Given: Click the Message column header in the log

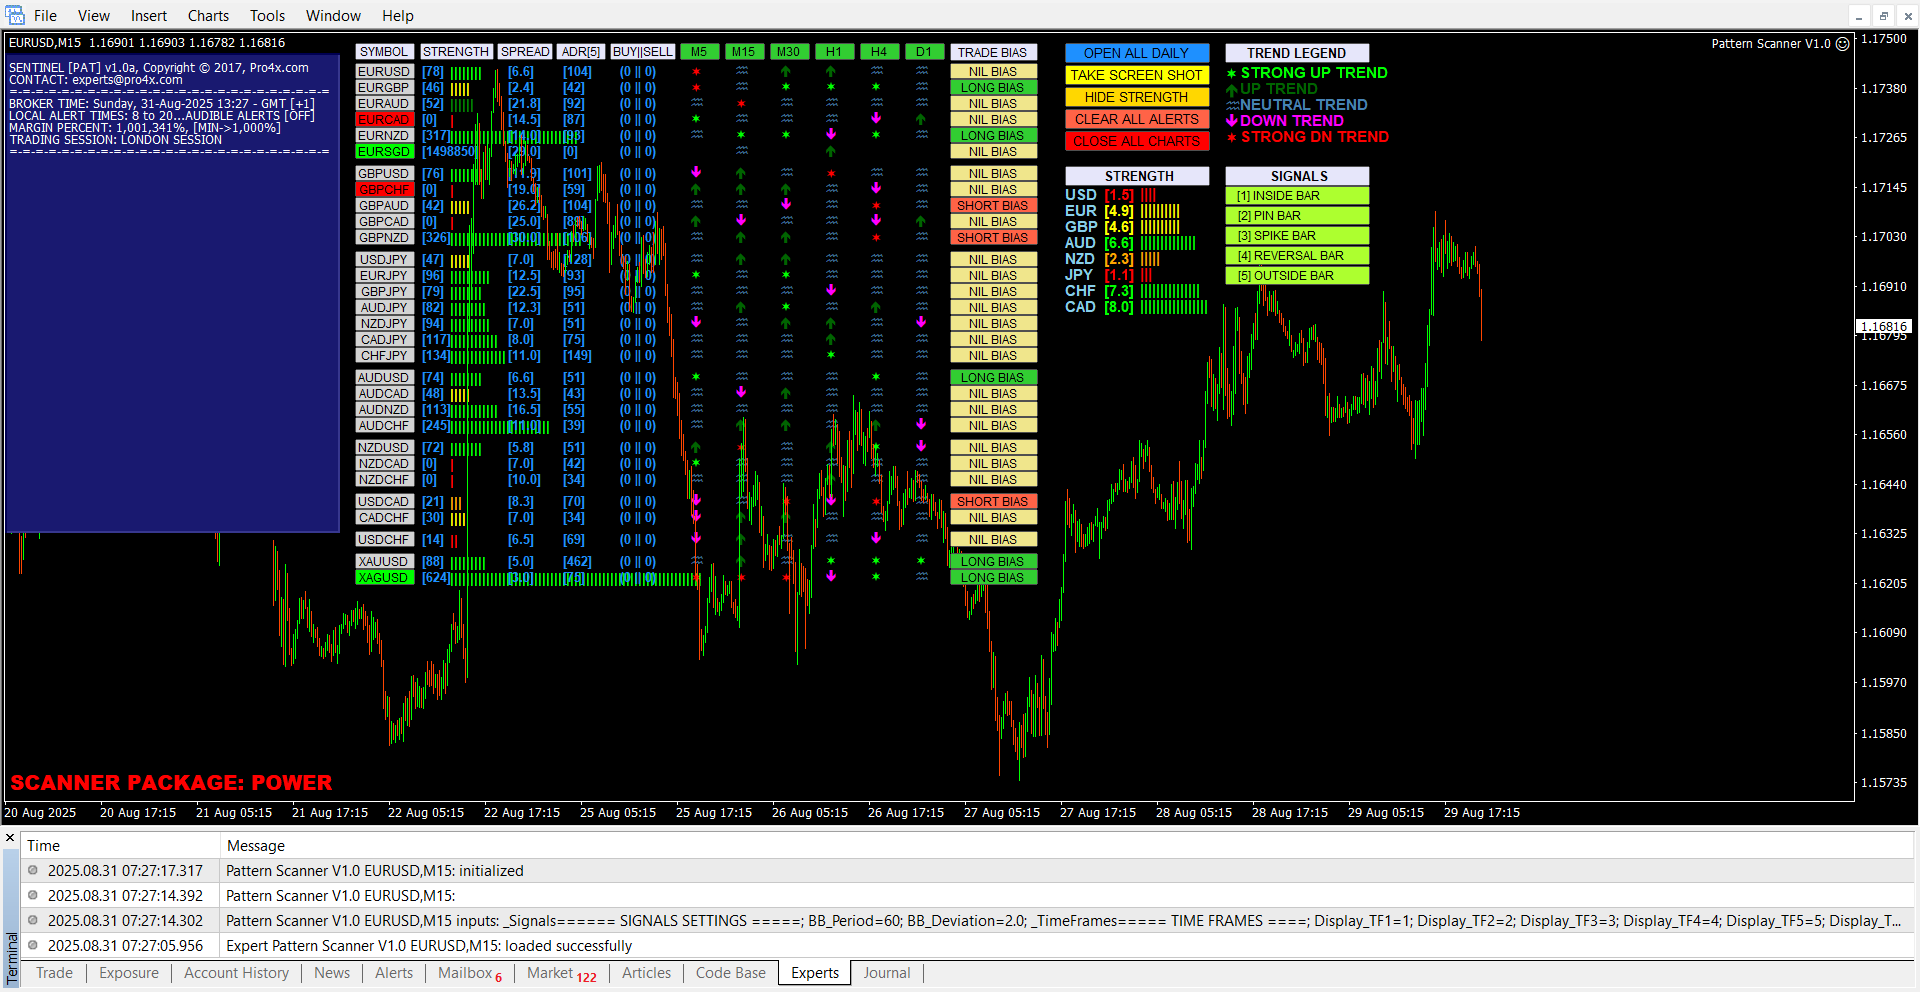Looking at the screenshot, I should 256,846.
